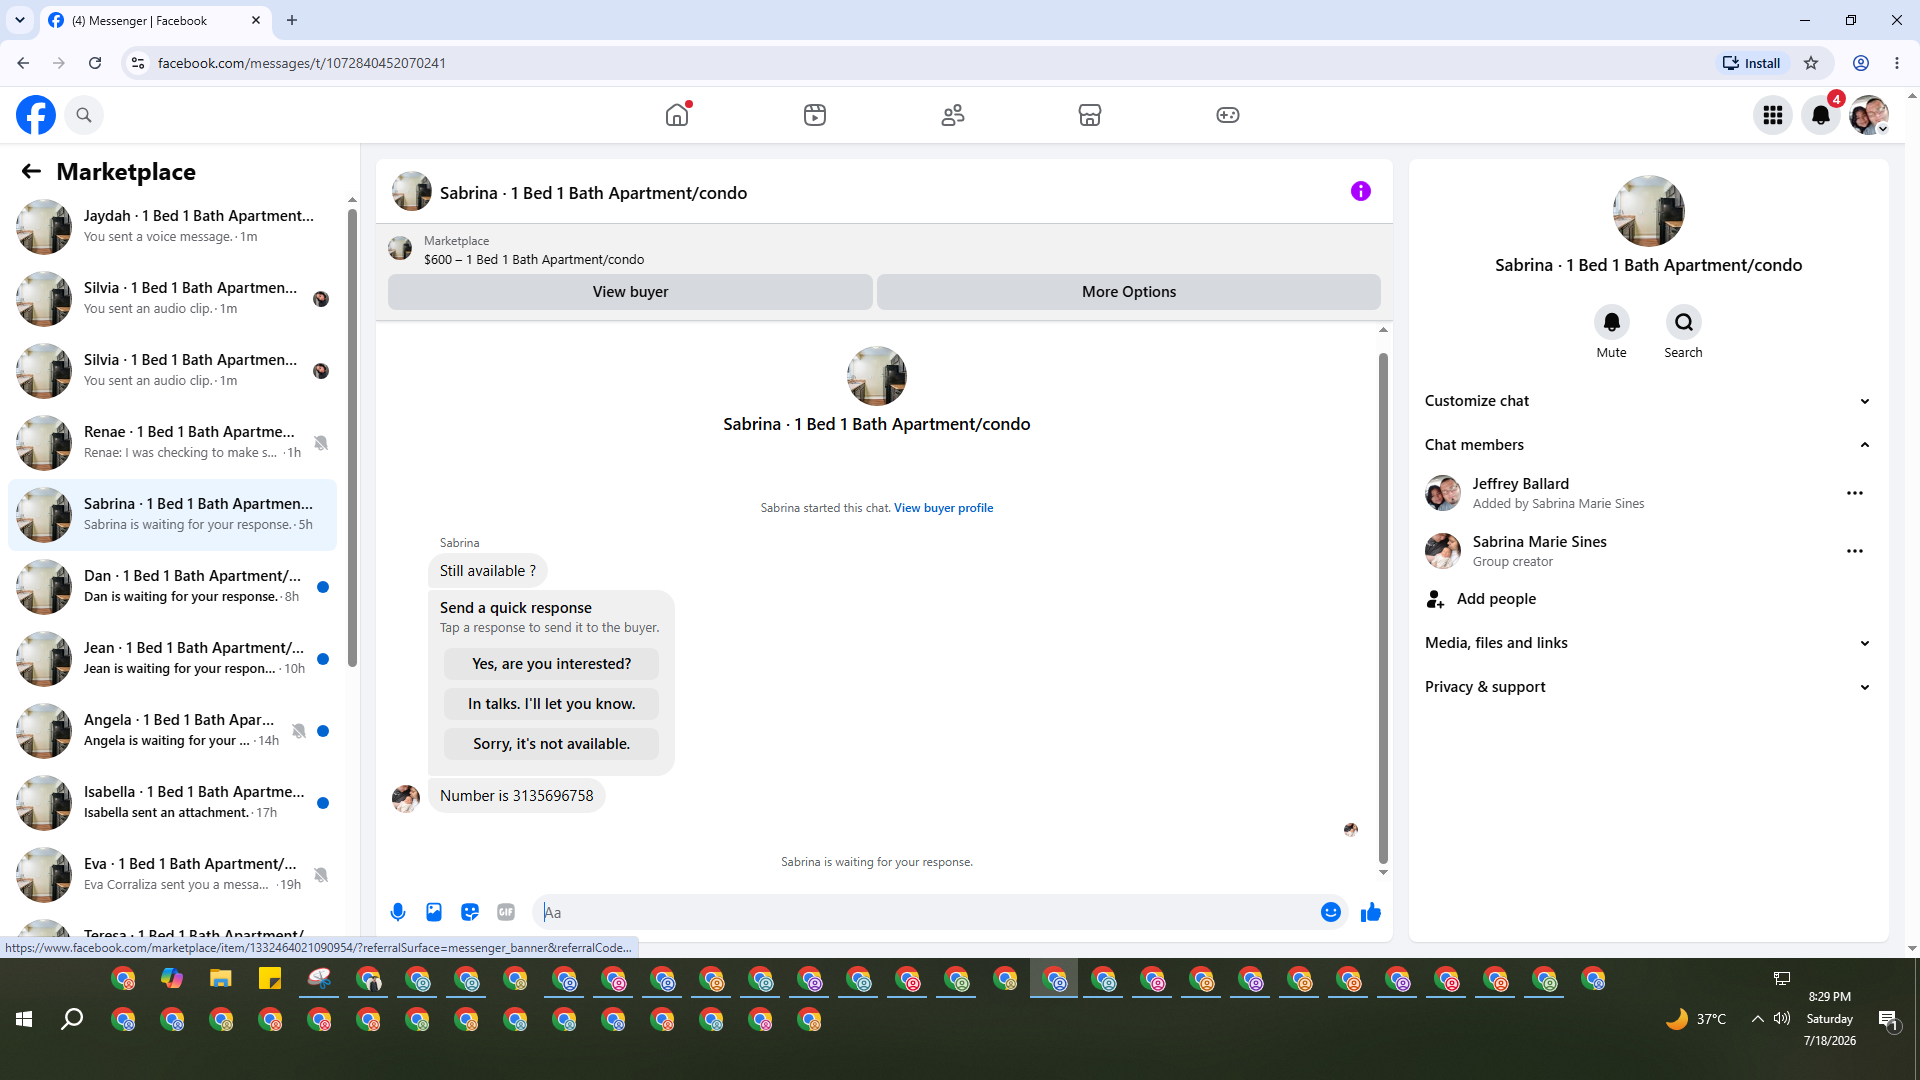Choose a GIF from the GIF icon
The image size is (1920, 1080).
(506, 912)
